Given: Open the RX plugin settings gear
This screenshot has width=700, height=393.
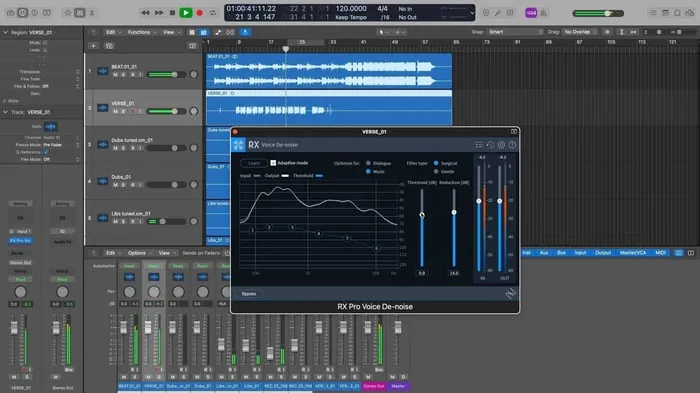Looking at the screenshot, I should [x=501, y=145].
